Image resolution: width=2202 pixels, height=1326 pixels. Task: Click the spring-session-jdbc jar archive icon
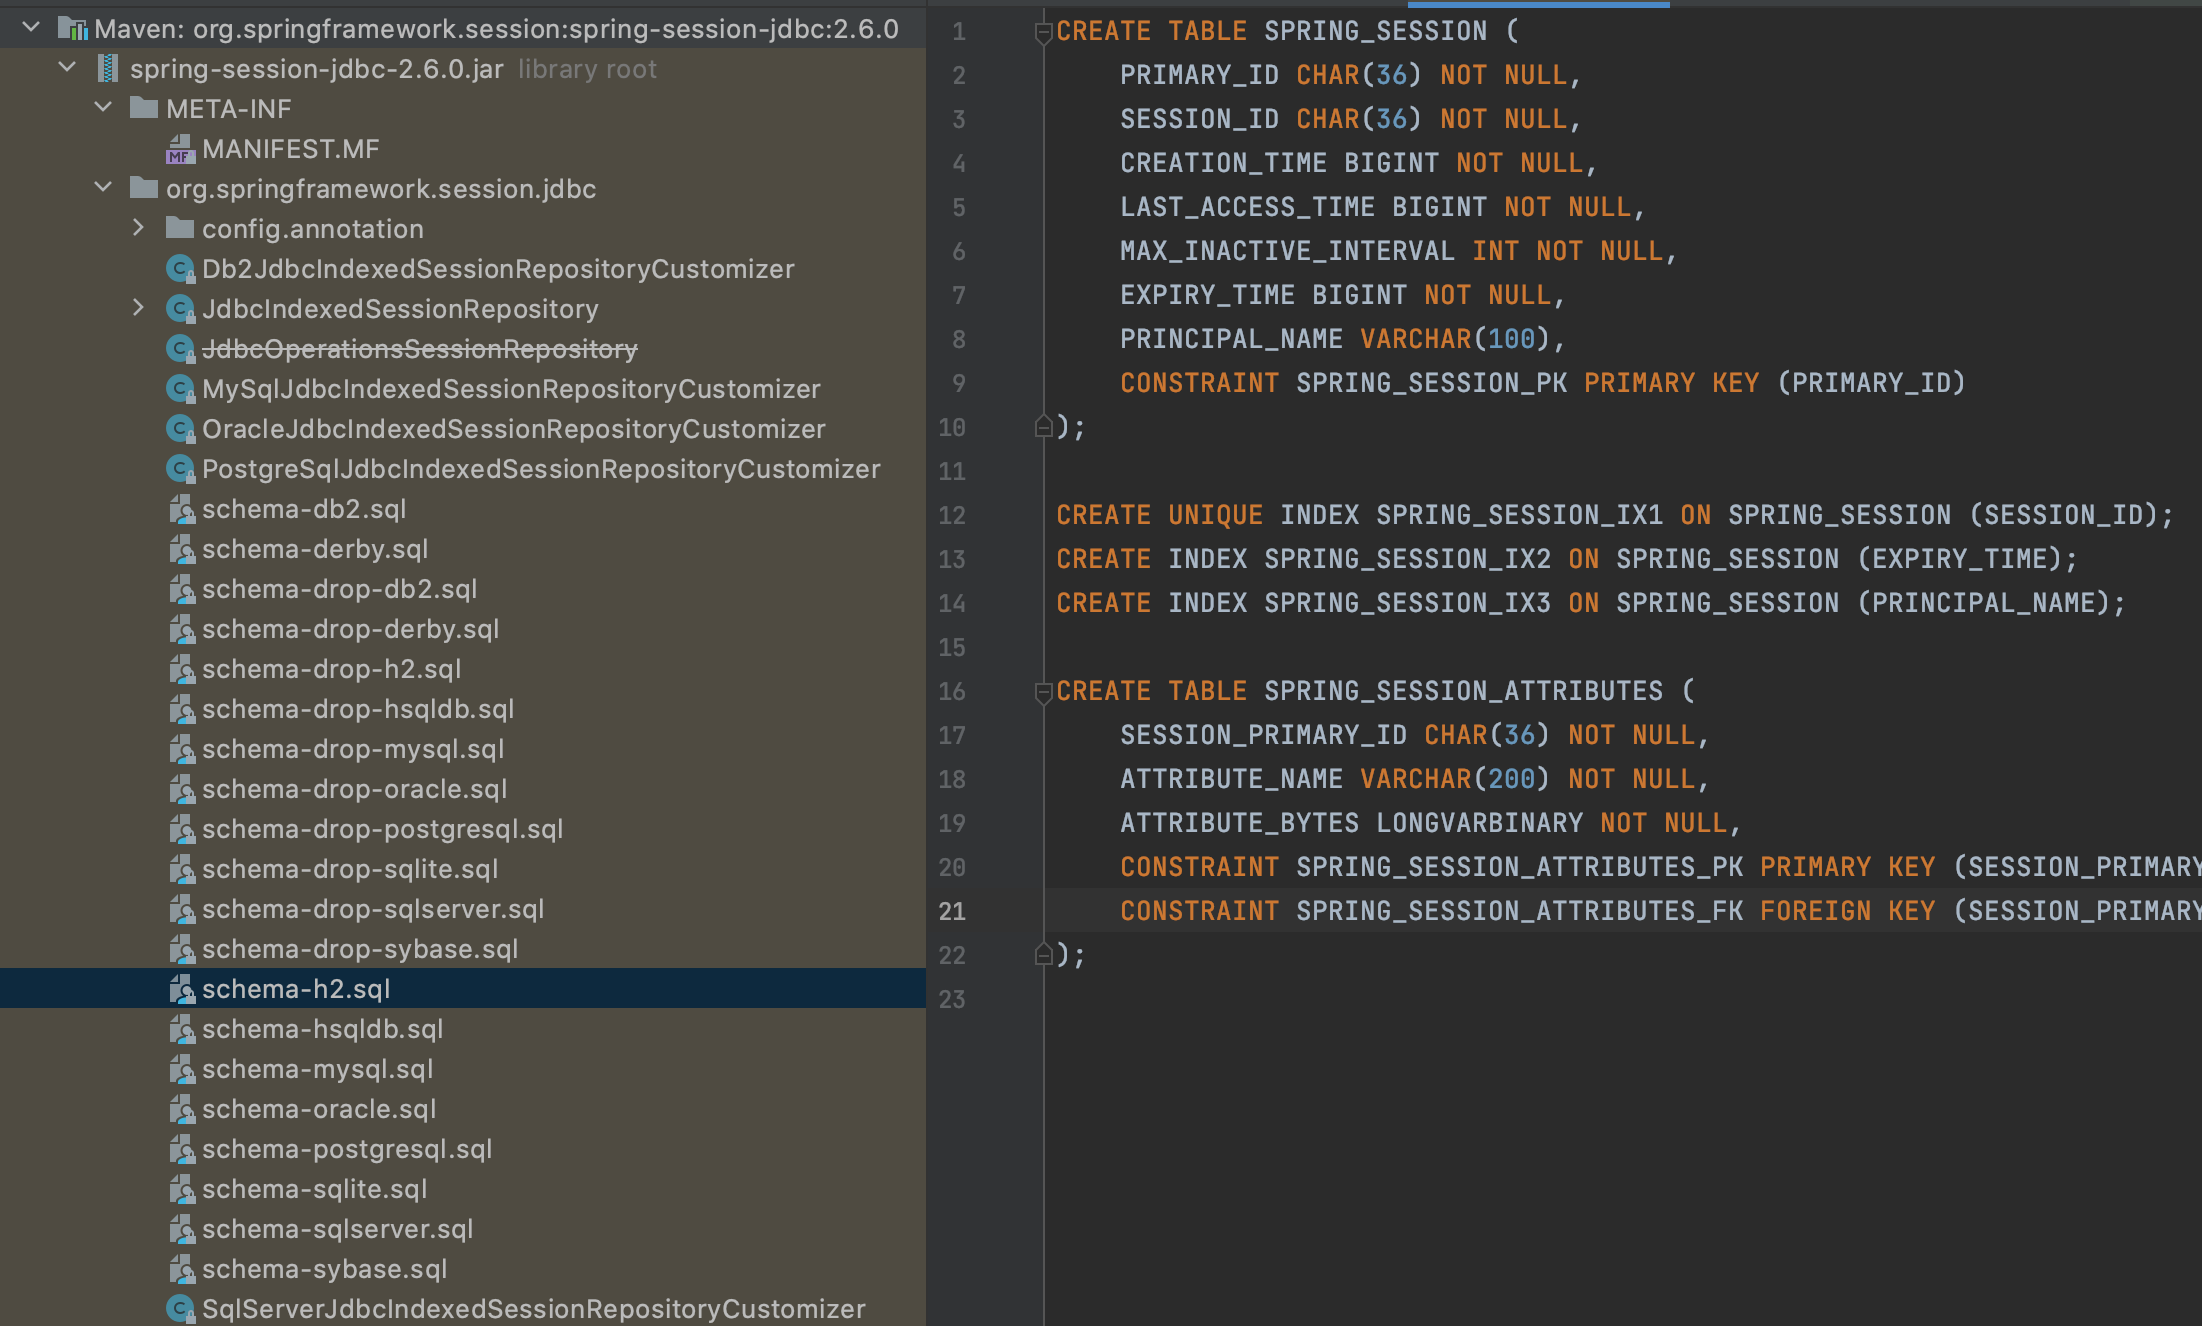click(108, 69)
